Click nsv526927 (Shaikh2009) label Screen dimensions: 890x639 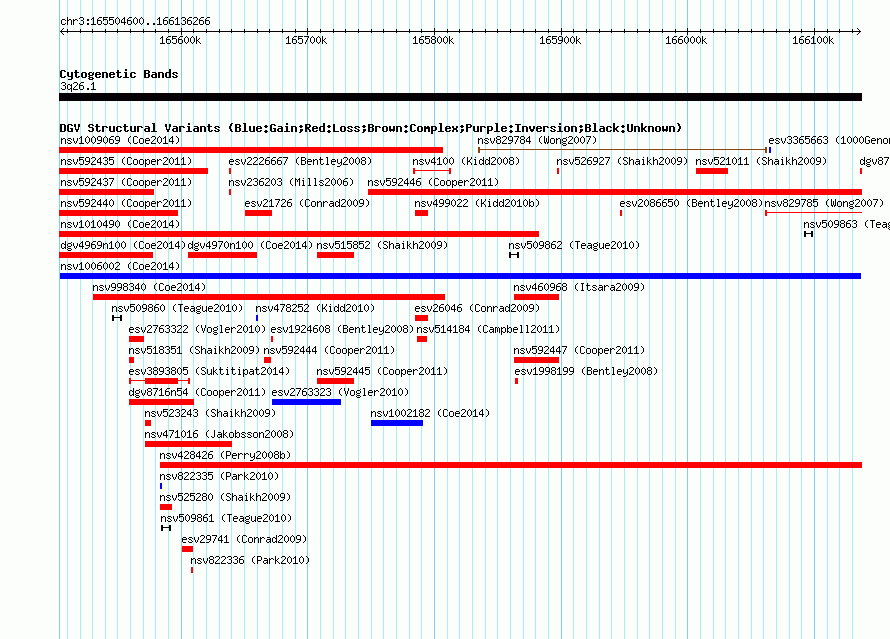click(x=622, y=161)
